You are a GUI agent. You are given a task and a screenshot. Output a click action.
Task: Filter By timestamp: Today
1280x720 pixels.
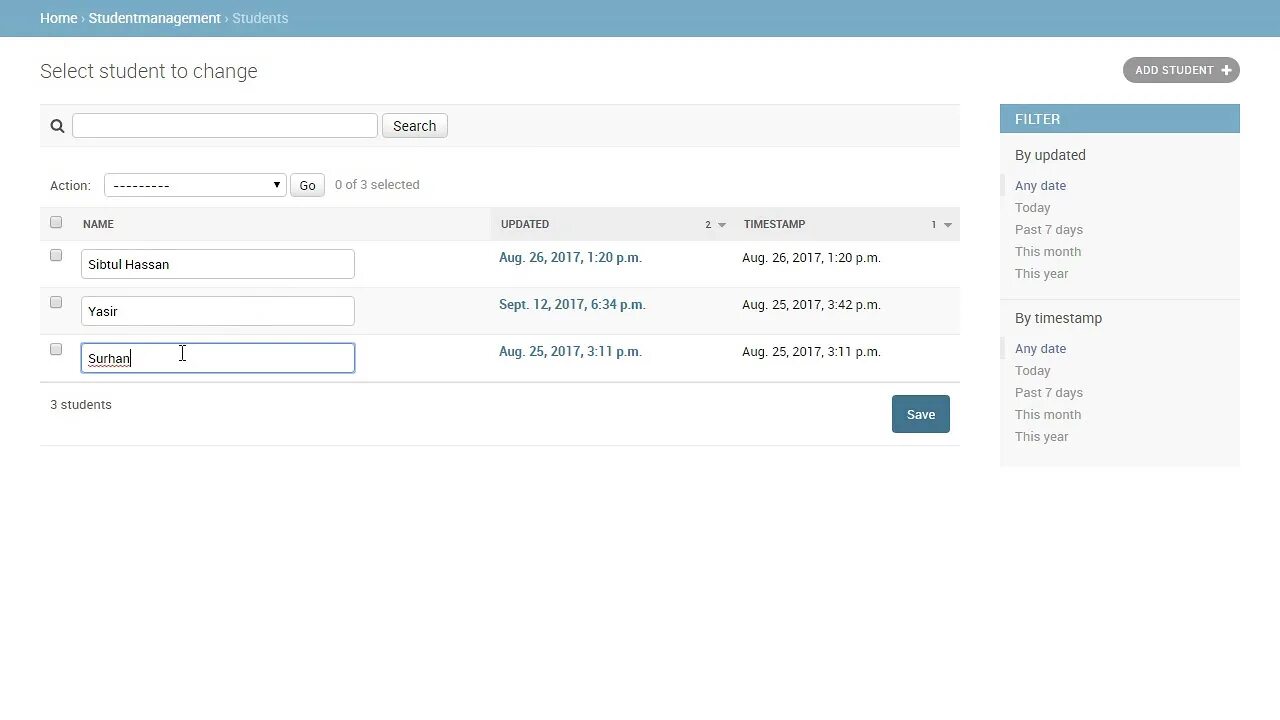1032,370
